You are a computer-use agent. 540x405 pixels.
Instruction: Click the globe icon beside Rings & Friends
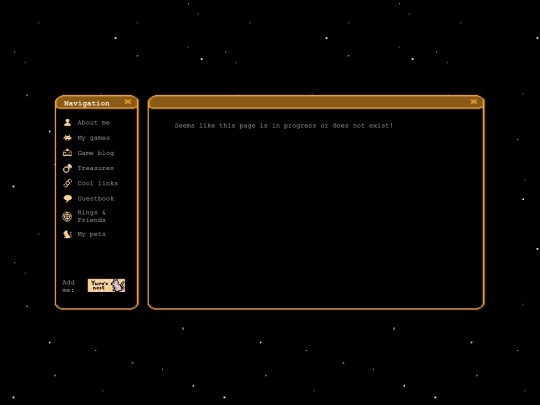[67, 216]
